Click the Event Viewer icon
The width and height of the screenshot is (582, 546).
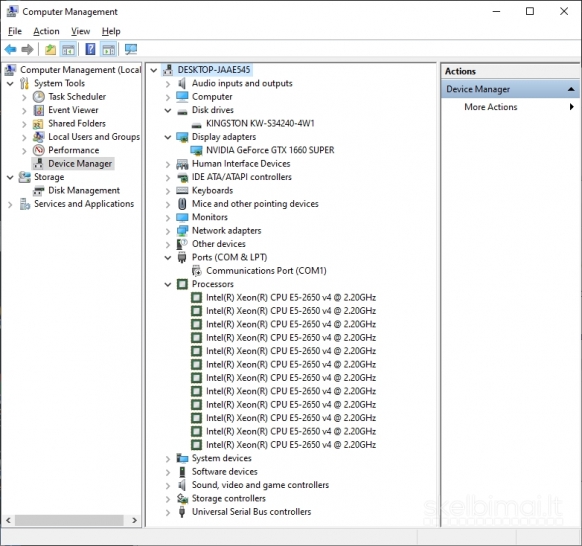(x=39, y=110)
